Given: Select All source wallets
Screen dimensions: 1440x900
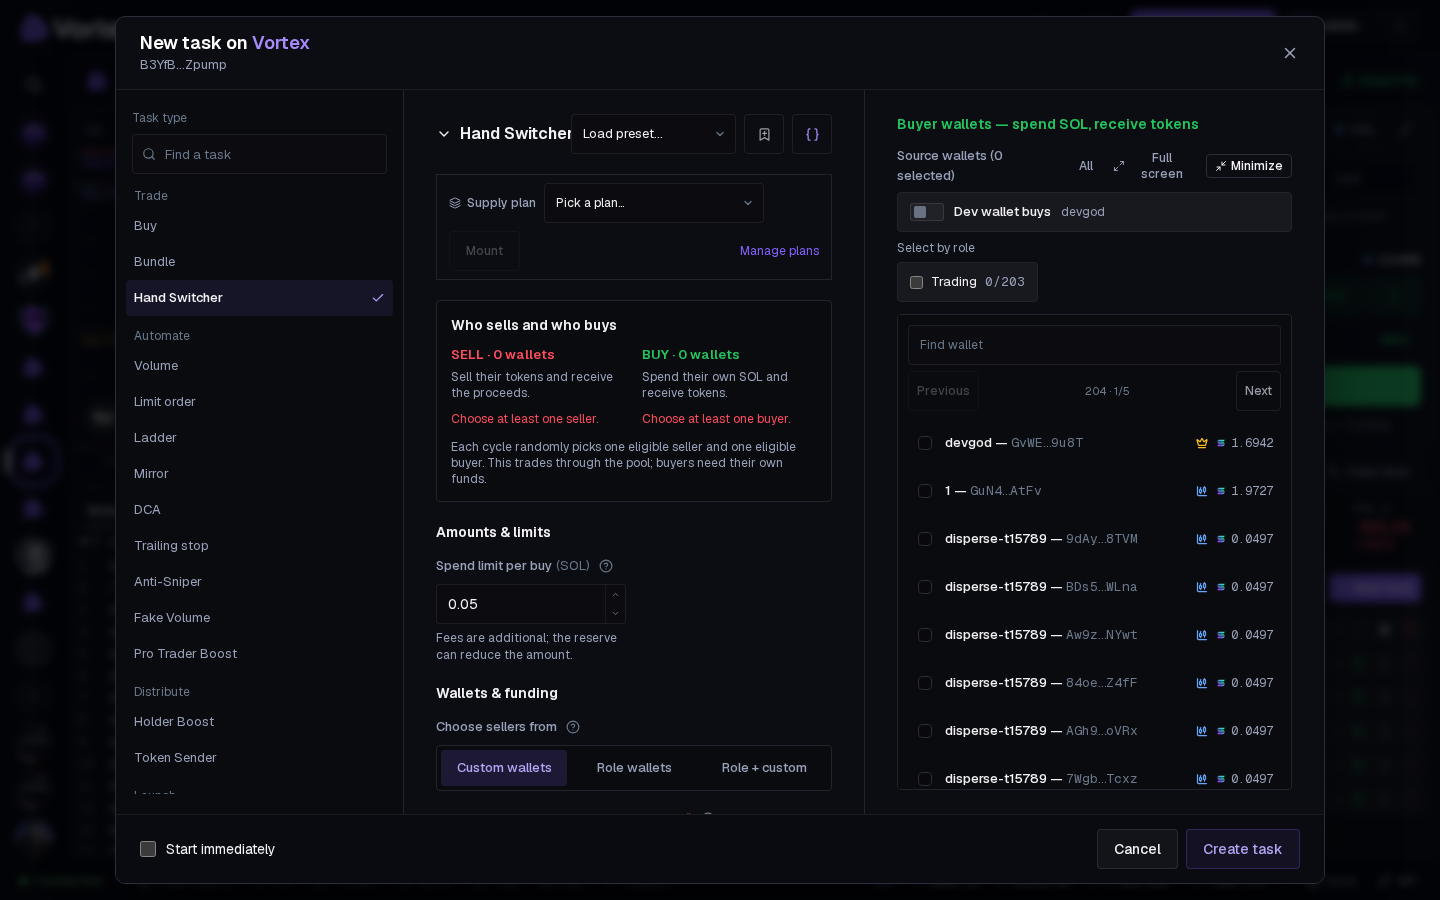Looking at the screenshot, I should tap(1086, 166).
